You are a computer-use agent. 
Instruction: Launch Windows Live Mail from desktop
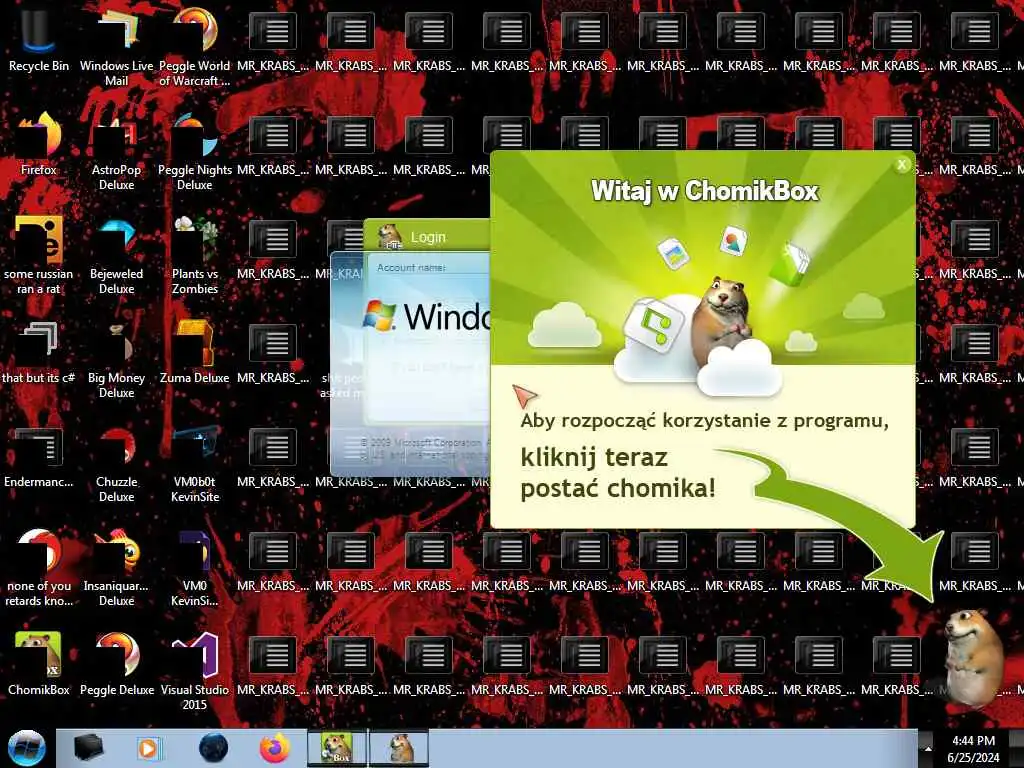[x=116, y=46]
